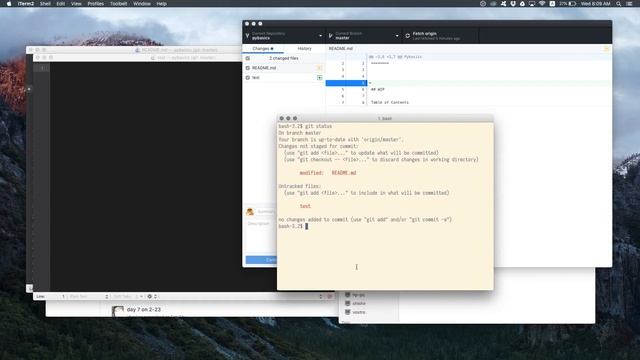The image size is (640, 360).
Task: Click the red 'test' untracked file in terminal
Action: pyautogui.click(x=305, y=206)
